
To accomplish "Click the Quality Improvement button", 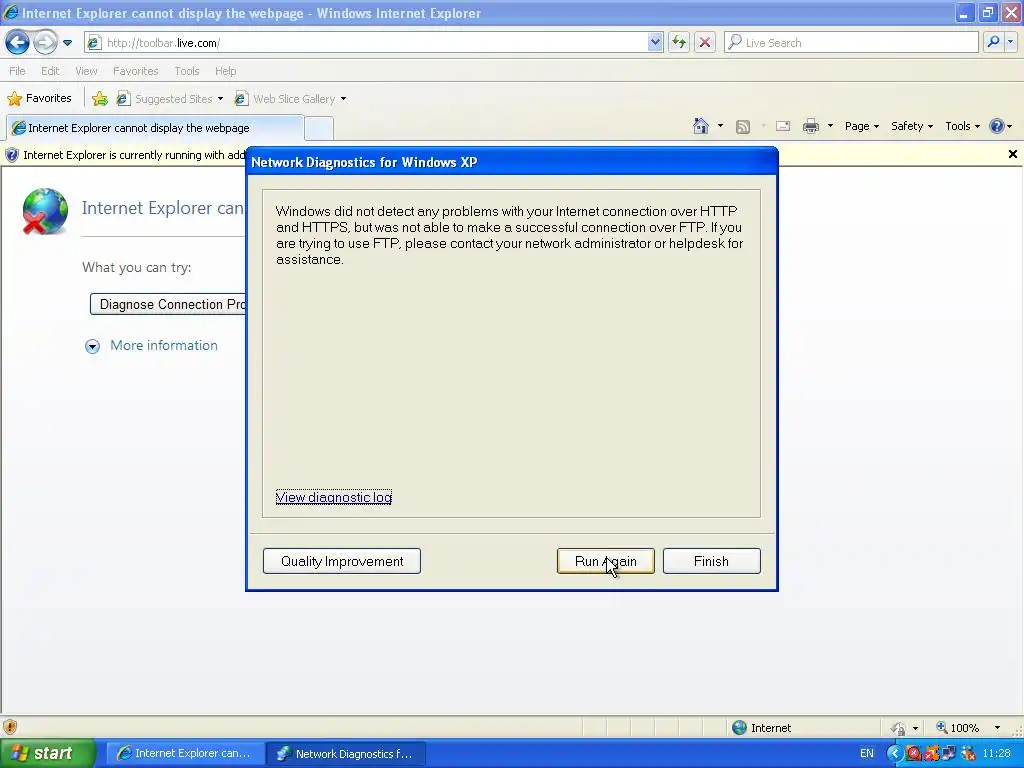I will [342, 561].
